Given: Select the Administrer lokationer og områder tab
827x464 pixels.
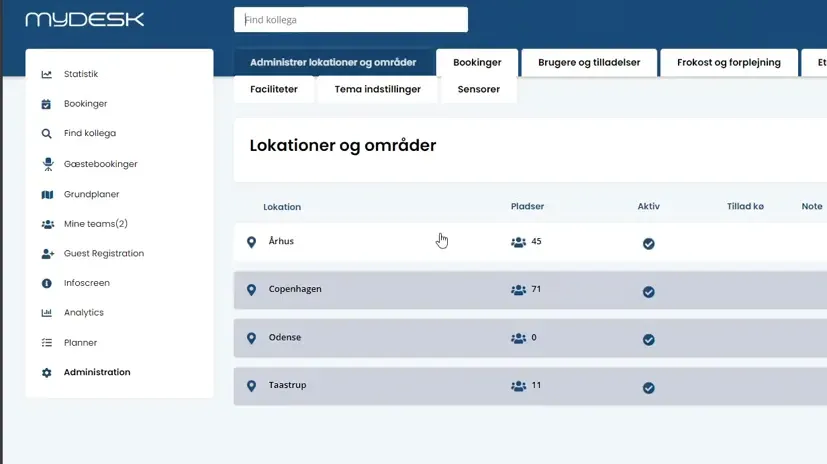Looking at the screenshot, I should (x=333, y=62).
